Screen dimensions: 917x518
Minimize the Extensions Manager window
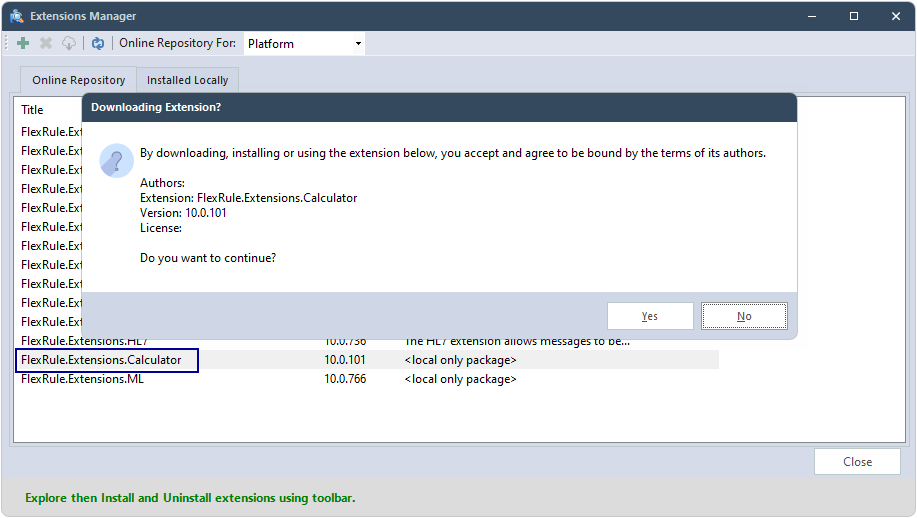pos(812,16)
